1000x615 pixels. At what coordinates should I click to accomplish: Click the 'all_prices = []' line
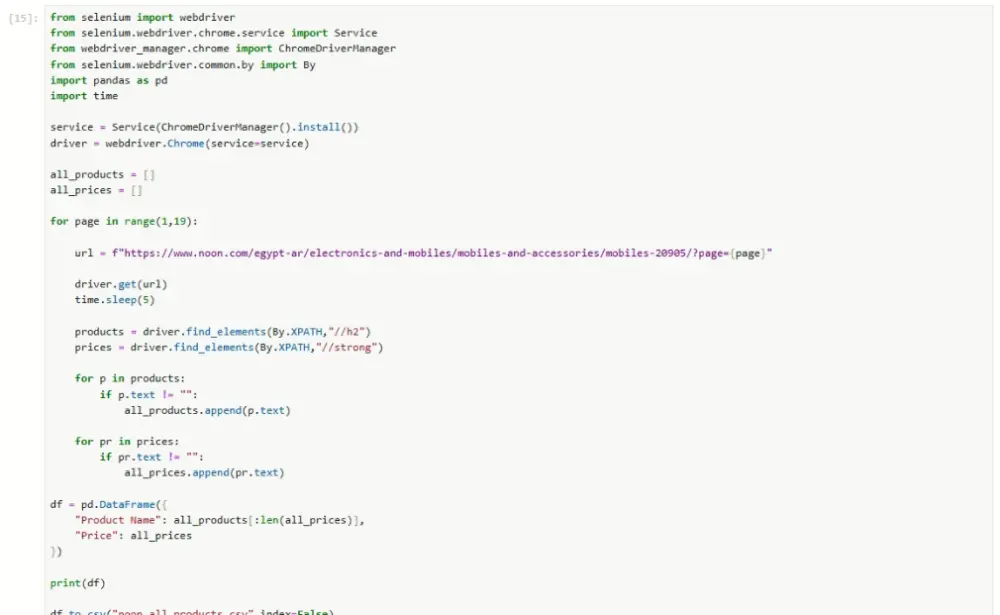pyautogui.click(x=96, y=190)
